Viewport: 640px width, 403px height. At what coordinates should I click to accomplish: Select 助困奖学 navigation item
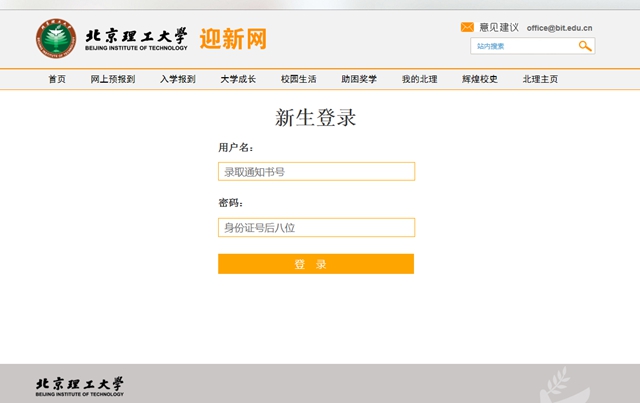point(358,79)
